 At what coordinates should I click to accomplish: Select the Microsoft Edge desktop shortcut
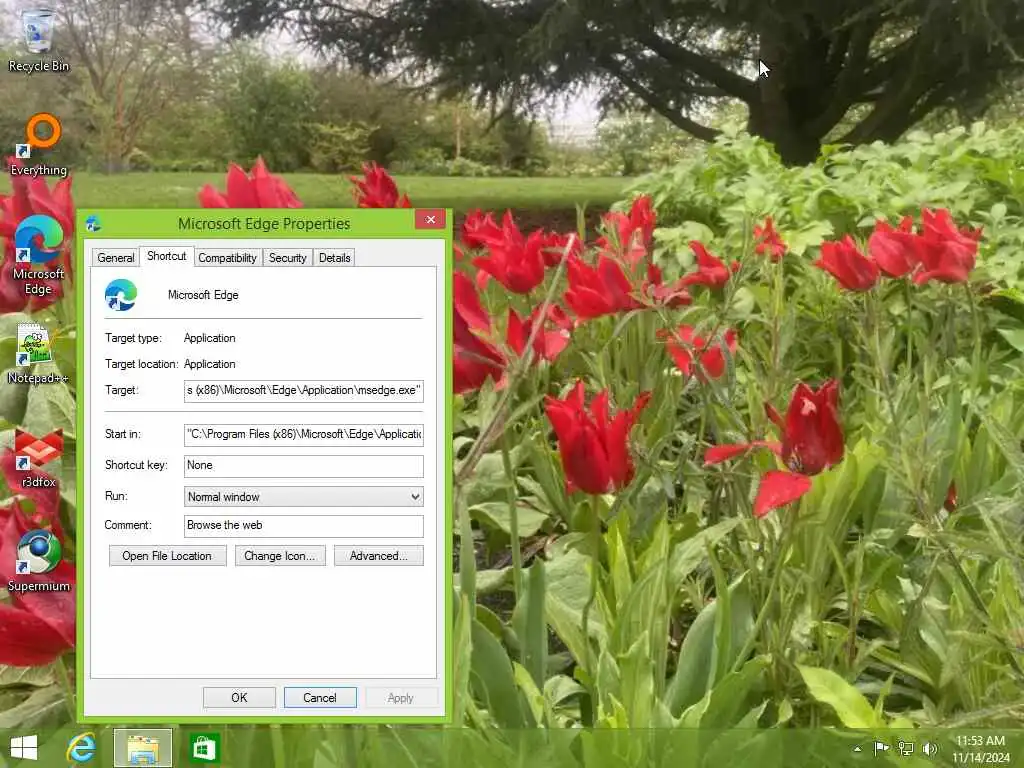(39, 255)
